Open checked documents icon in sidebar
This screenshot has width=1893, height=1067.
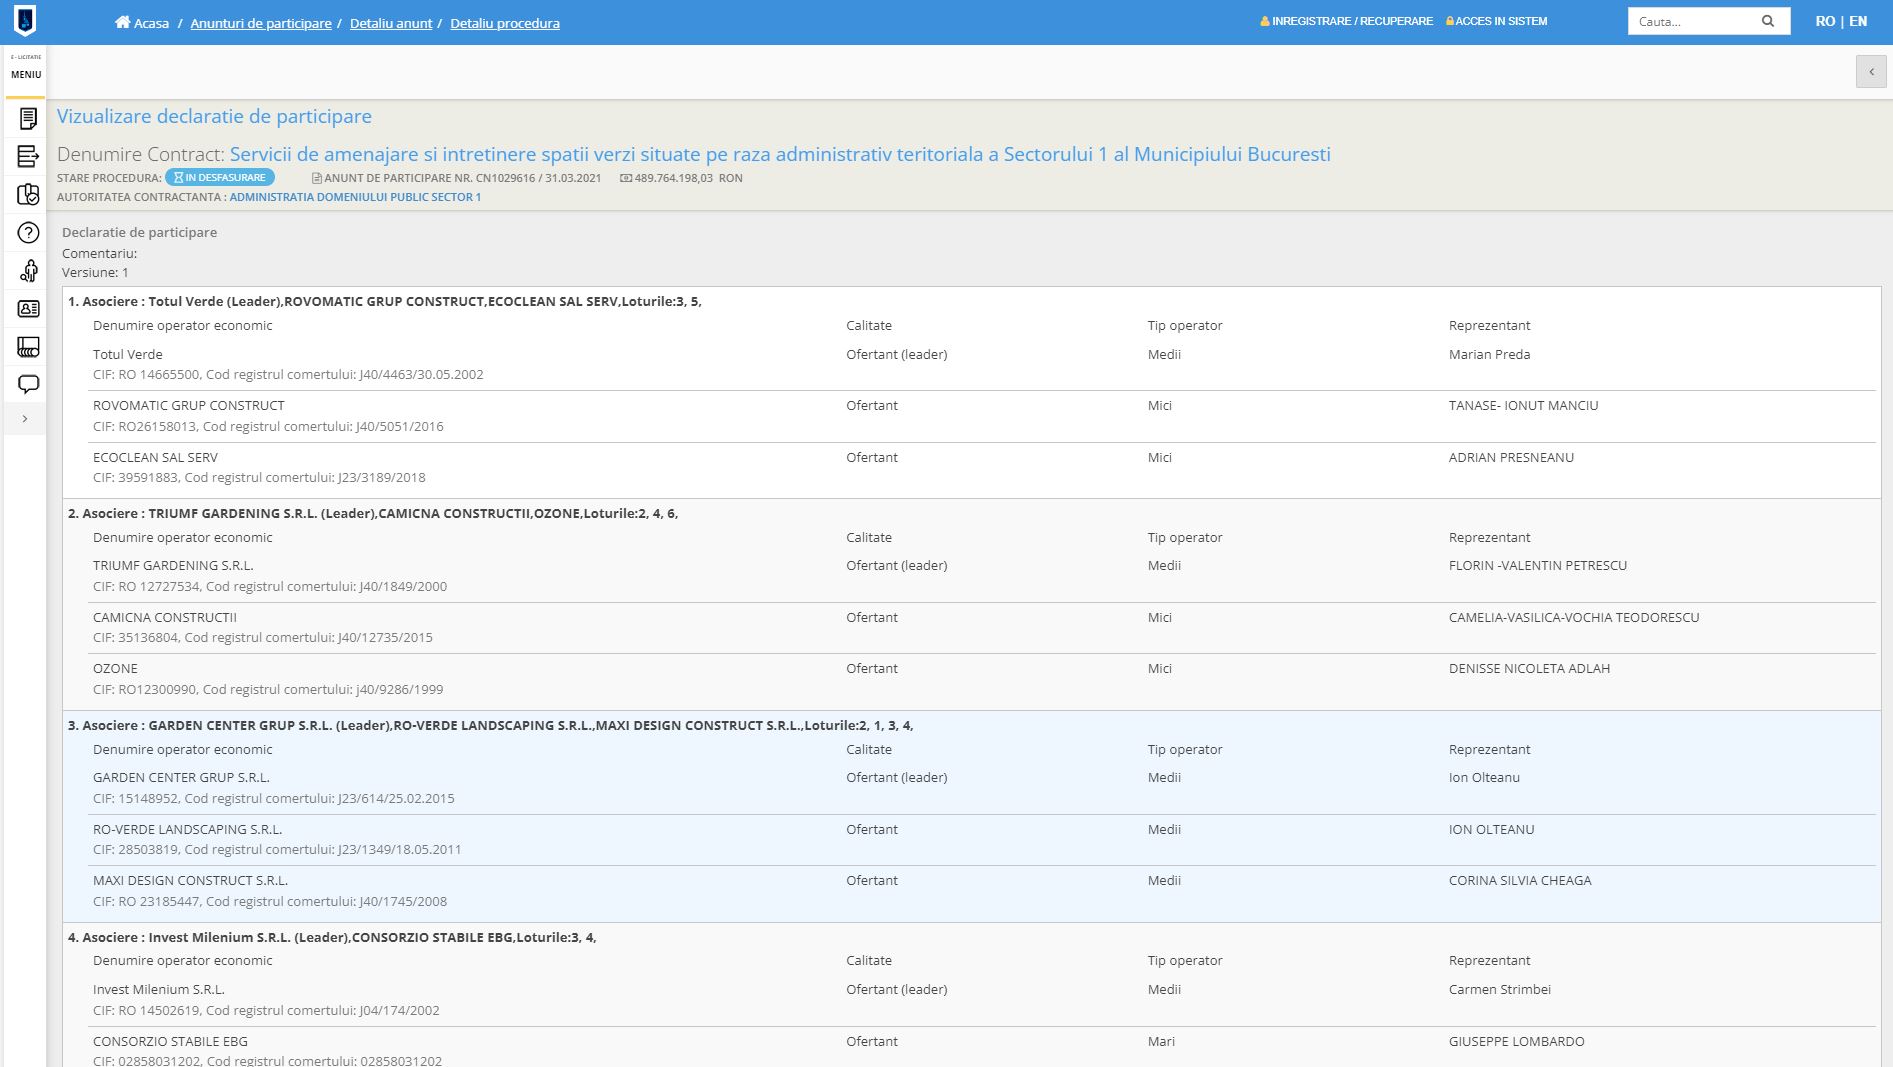pyautogui.click(x=28, y=194)
